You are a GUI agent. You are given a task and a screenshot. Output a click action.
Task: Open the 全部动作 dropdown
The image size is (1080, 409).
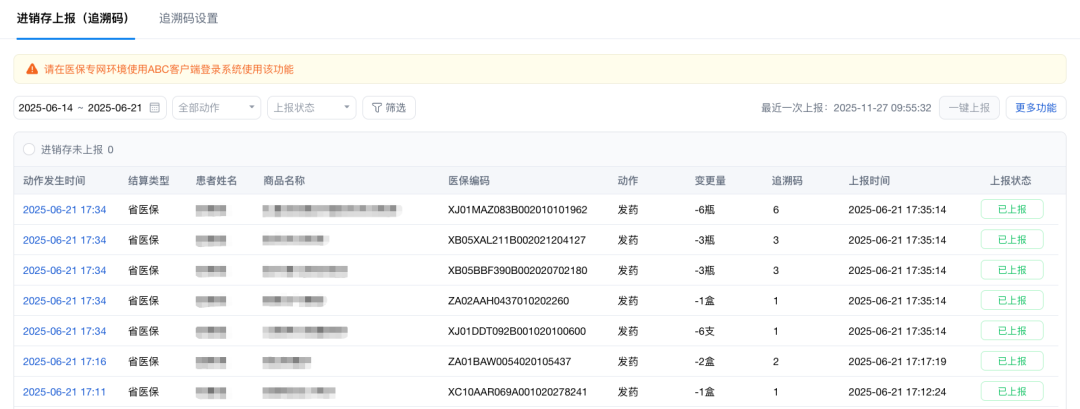click(x=217, y=108)
